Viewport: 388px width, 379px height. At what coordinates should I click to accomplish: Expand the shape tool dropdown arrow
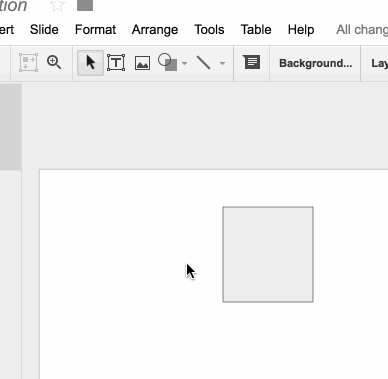point(184,63)
